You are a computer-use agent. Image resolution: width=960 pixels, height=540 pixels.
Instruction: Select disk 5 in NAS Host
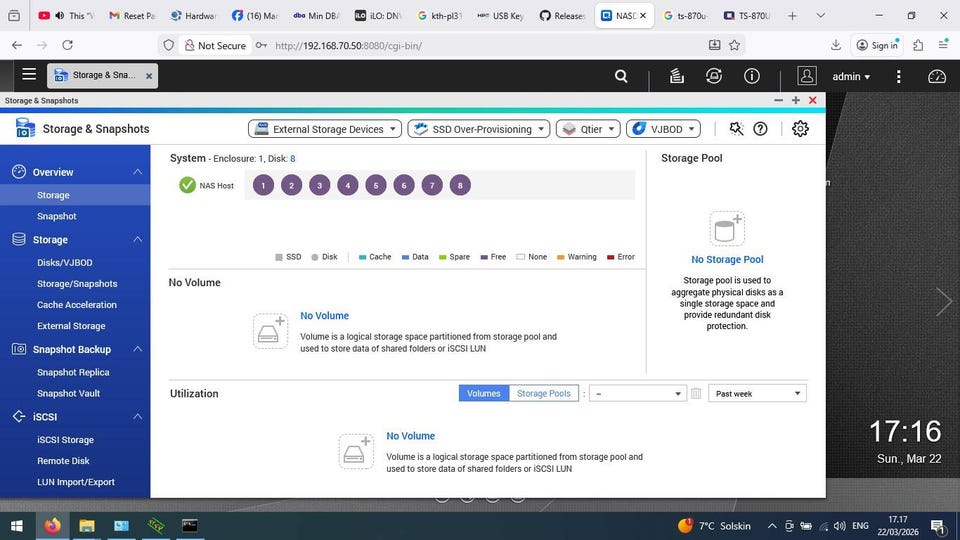[x=376, y=185]
